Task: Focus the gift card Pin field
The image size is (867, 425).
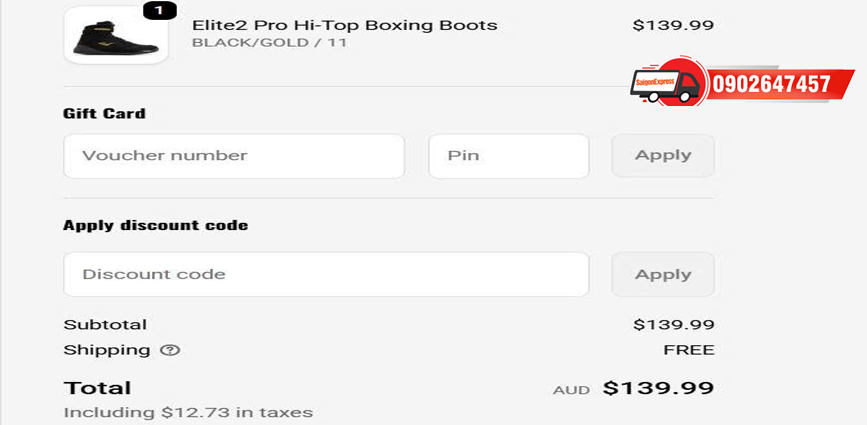Action: tap(508, 156)
